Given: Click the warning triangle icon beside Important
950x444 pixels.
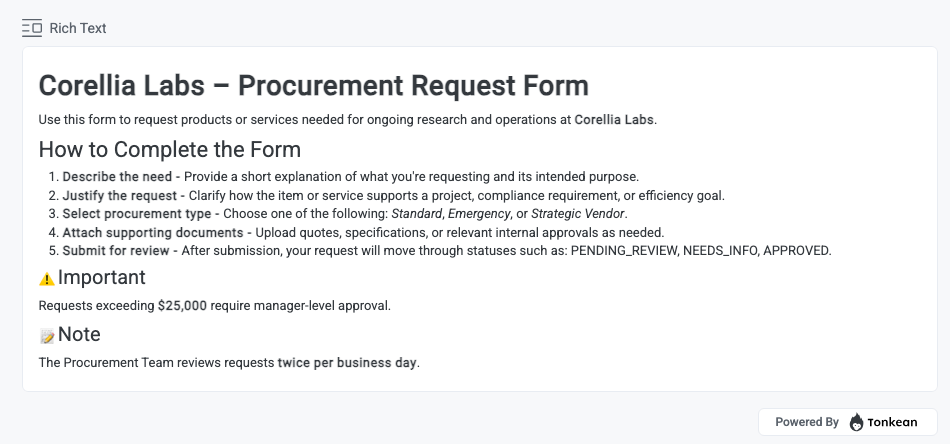Looking at the screenshot, I should 46,279.
